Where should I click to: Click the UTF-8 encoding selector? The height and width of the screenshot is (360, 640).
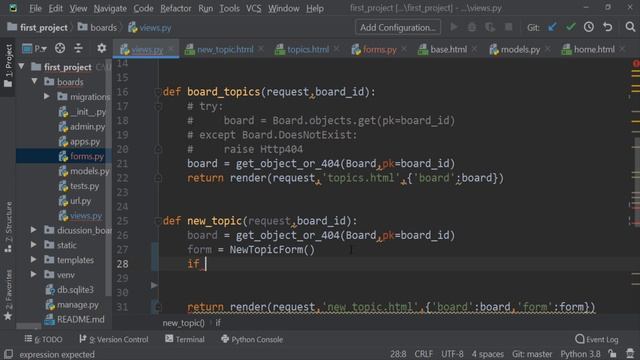pos(452,354)
